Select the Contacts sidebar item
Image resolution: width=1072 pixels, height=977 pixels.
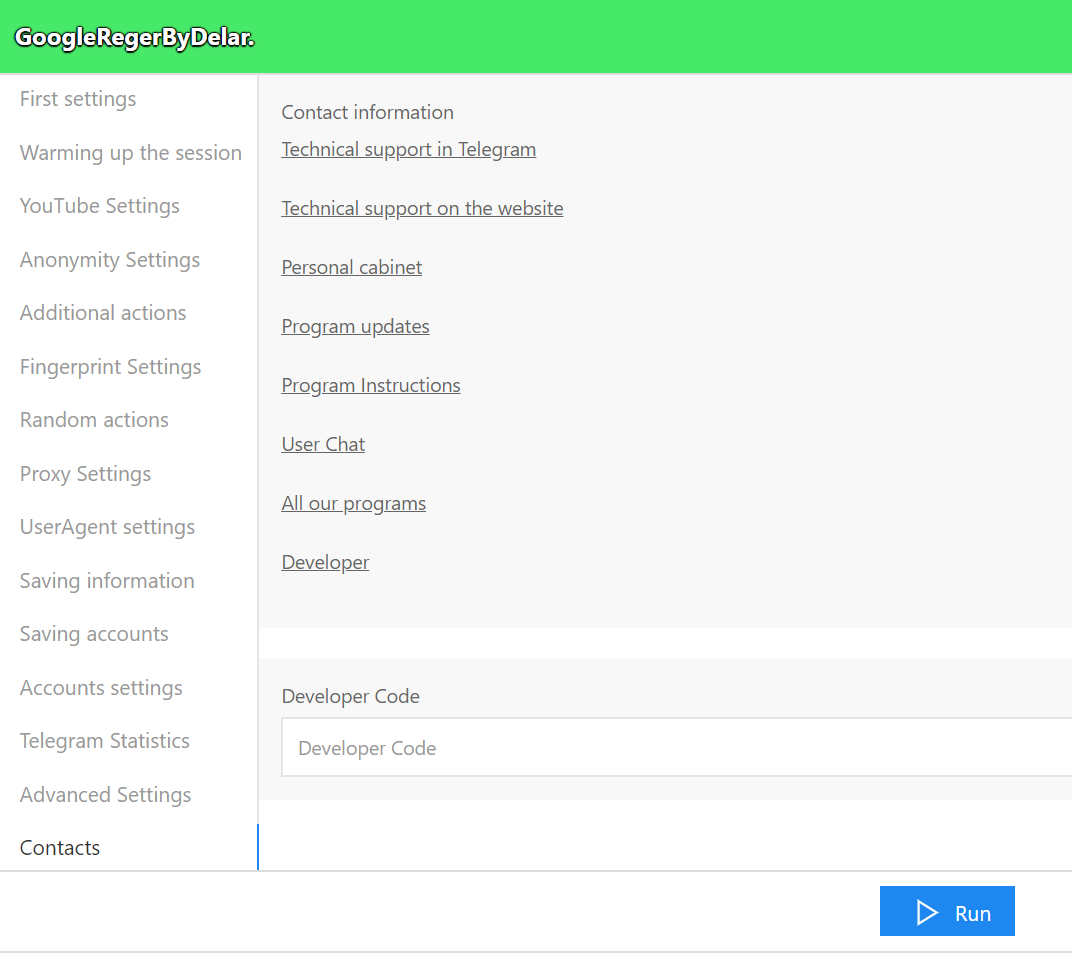pyautogui.click(x=60, y=848)
